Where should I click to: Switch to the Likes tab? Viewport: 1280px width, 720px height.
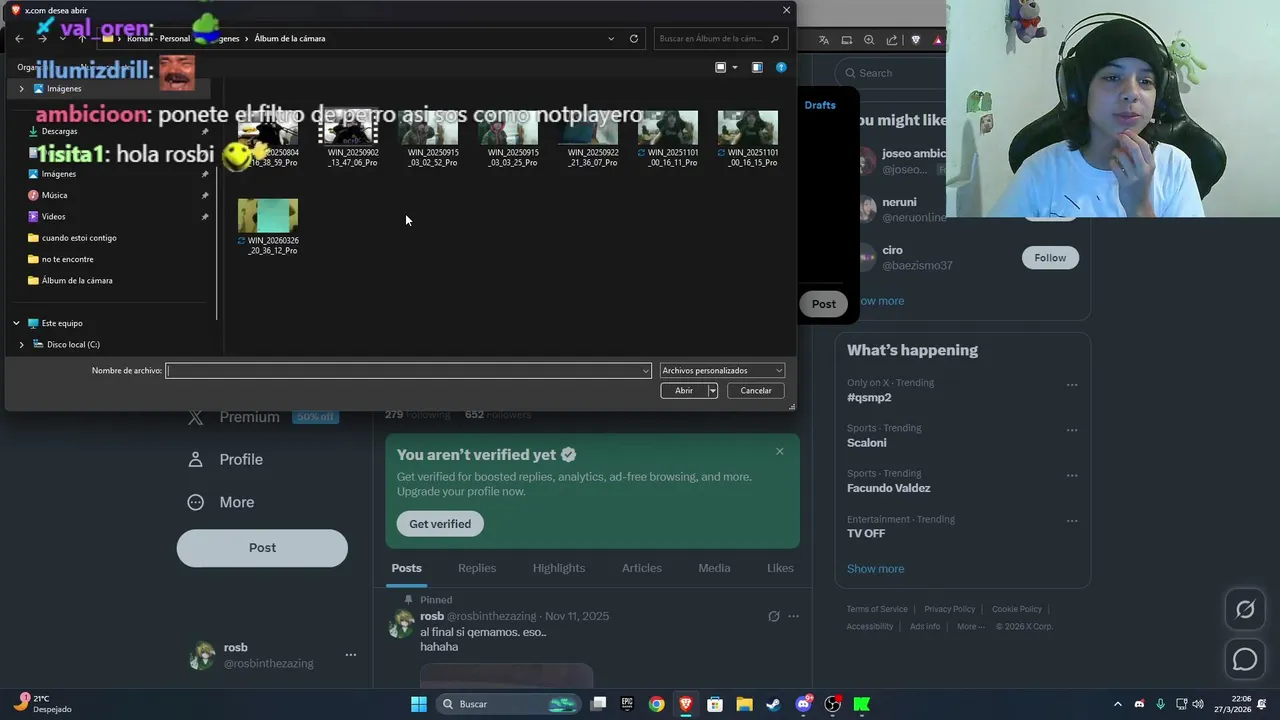pos(780,568)
